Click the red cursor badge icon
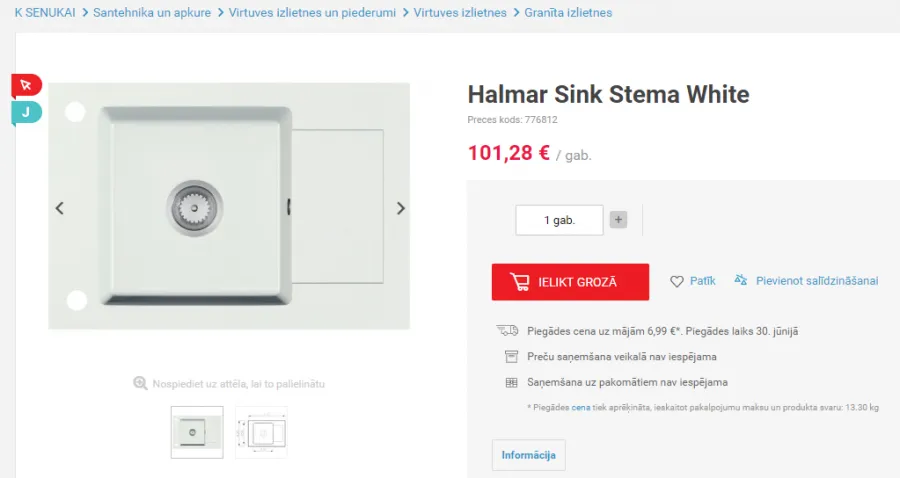The image size is (900, 478). pos(26,86)
